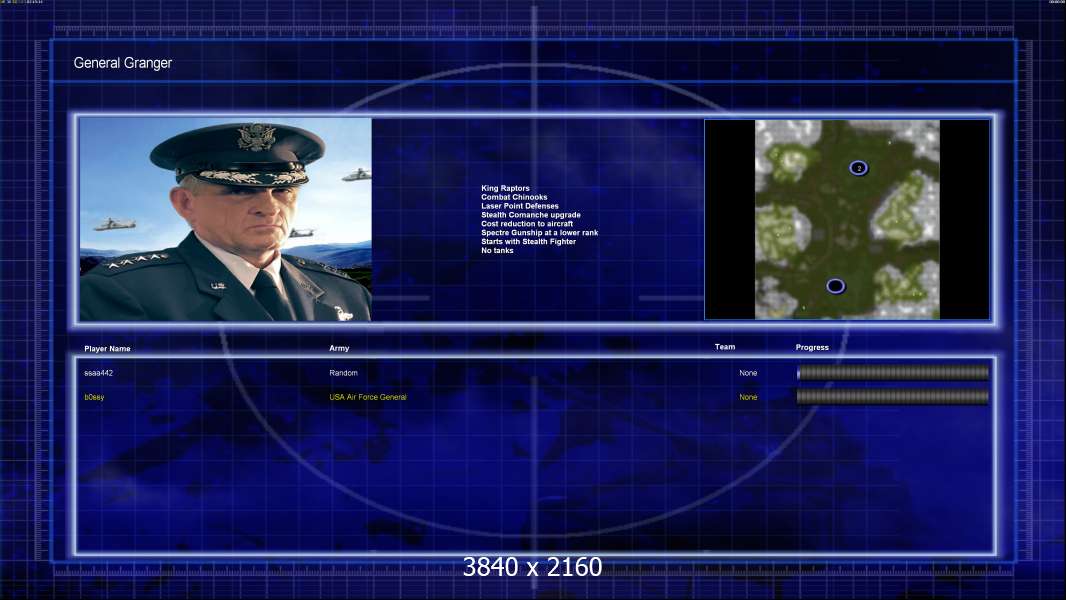
Task: Select the Player Name column header
Action: tap(107, 349)
